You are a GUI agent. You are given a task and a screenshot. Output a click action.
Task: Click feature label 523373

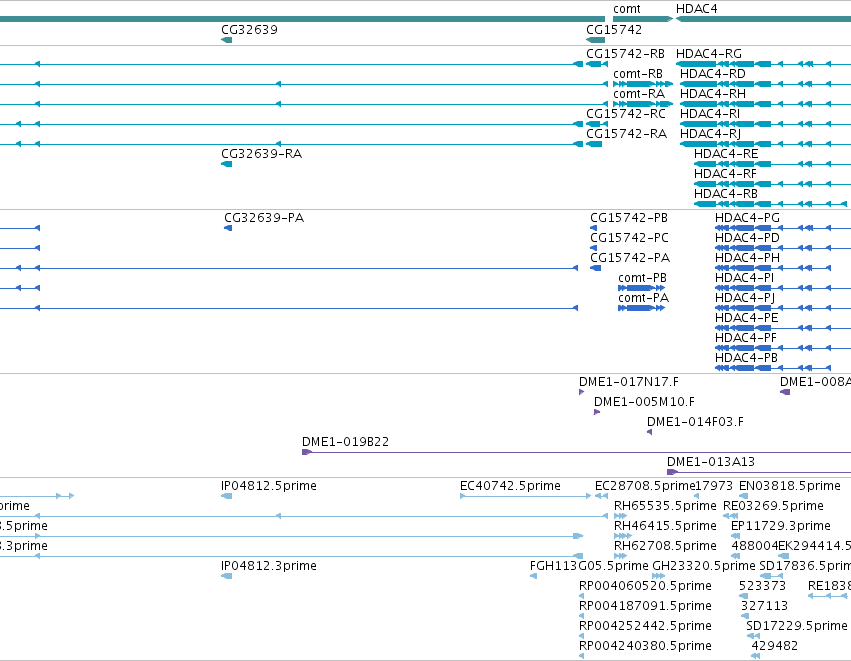click(762, 587)
